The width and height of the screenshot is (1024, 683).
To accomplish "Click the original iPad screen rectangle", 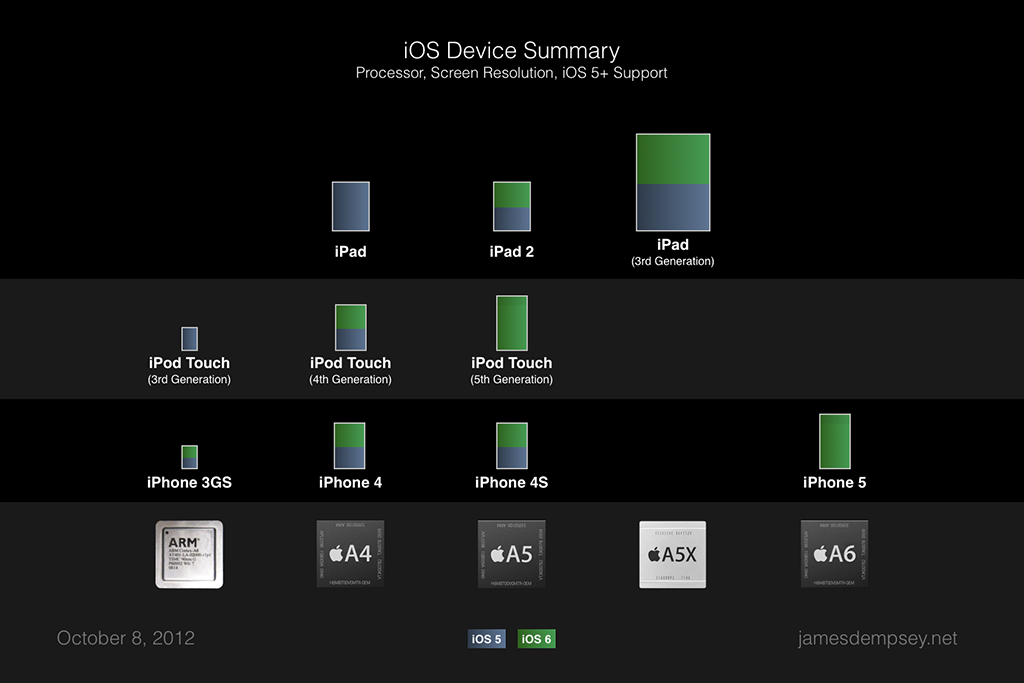I will click(x=351, y=206).
